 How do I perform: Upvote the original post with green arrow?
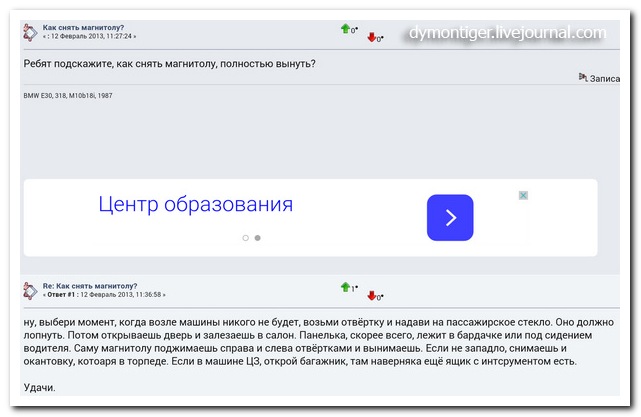345,29
